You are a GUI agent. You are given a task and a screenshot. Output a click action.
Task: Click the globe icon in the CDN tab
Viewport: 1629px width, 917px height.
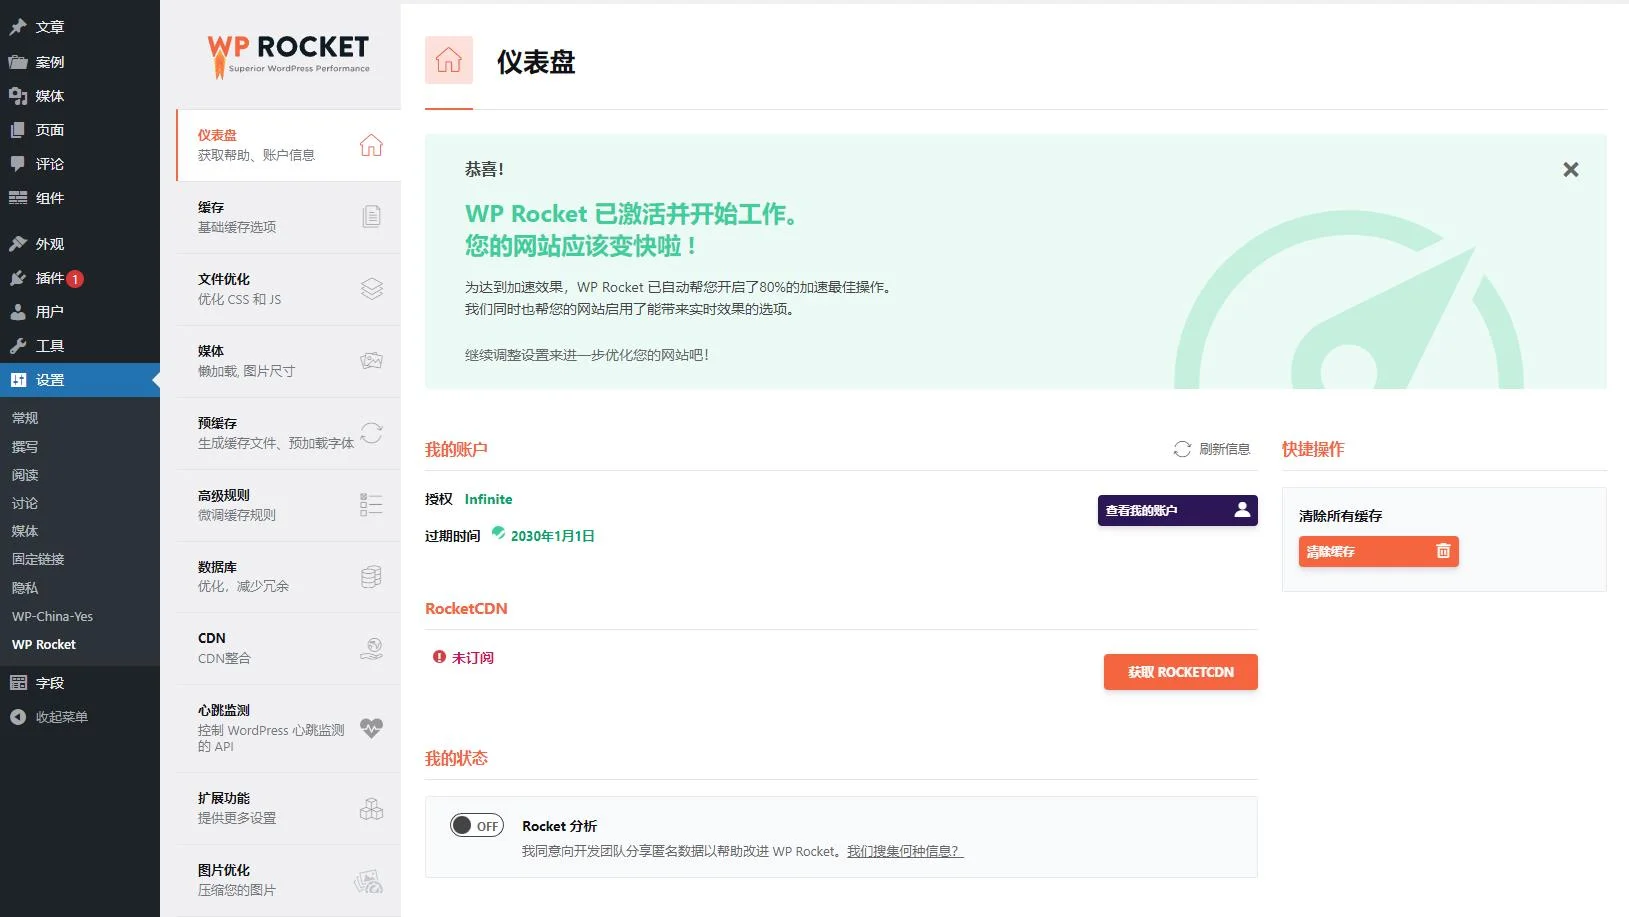coord(371,649)
